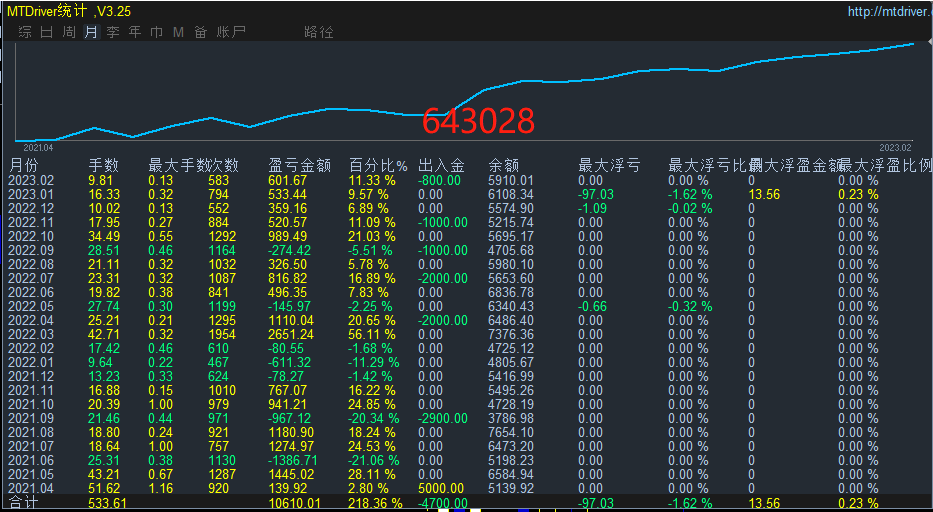Viewport: 933px width, 512px height.
Task: Open the 币 currency tab
Action: [156, 32]
